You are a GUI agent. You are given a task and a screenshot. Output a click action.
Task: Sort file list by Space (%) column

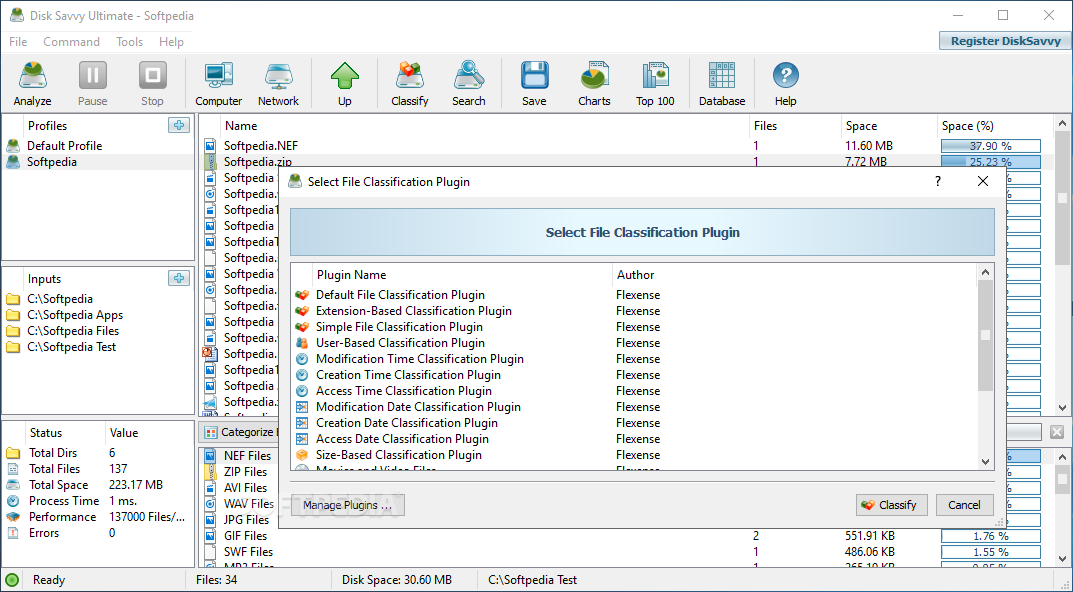994,126
